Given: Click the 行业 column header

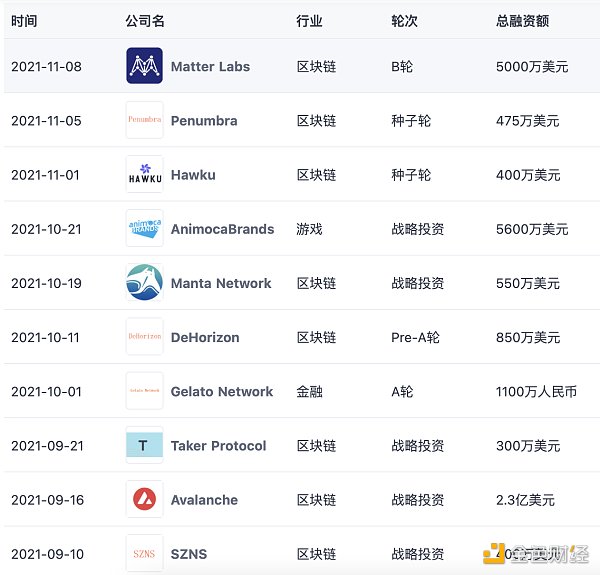Looking at the screenshot, I should [x=309, y=21].
